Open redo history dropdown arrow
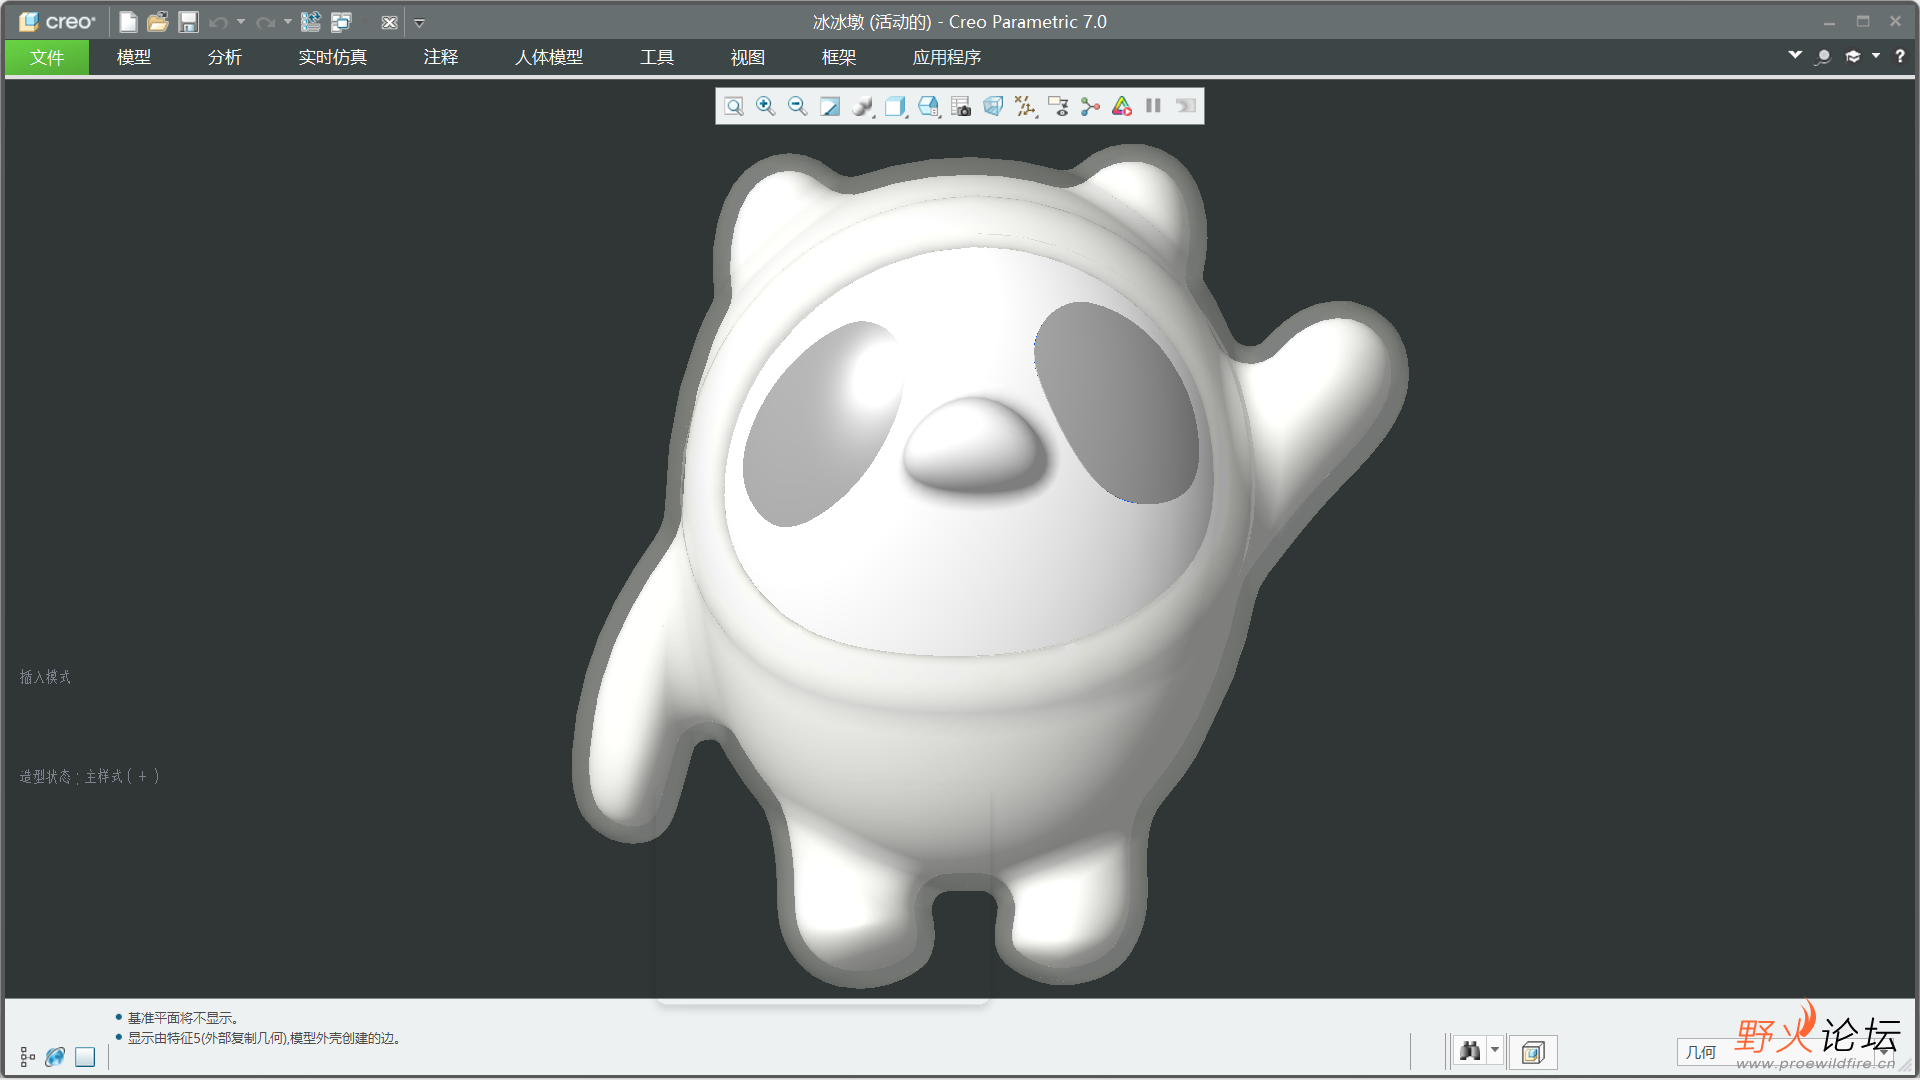Screen dimensions: 1920x1080 [x=288, y=22]
